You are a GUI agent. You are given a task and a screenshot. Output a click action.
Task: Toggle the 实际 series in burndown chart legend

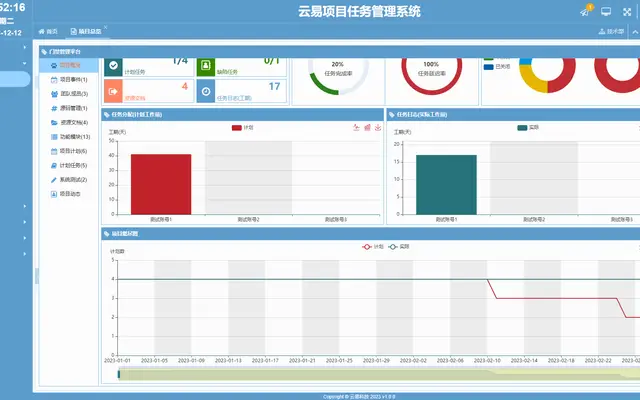click(x=399, y=247)
